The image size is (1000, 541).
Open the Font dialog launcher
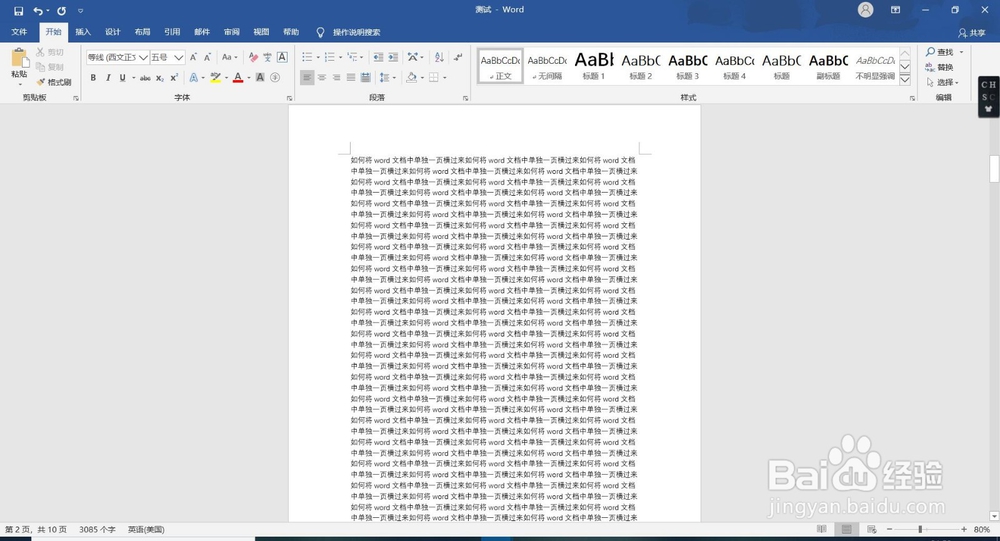point(290,98)
